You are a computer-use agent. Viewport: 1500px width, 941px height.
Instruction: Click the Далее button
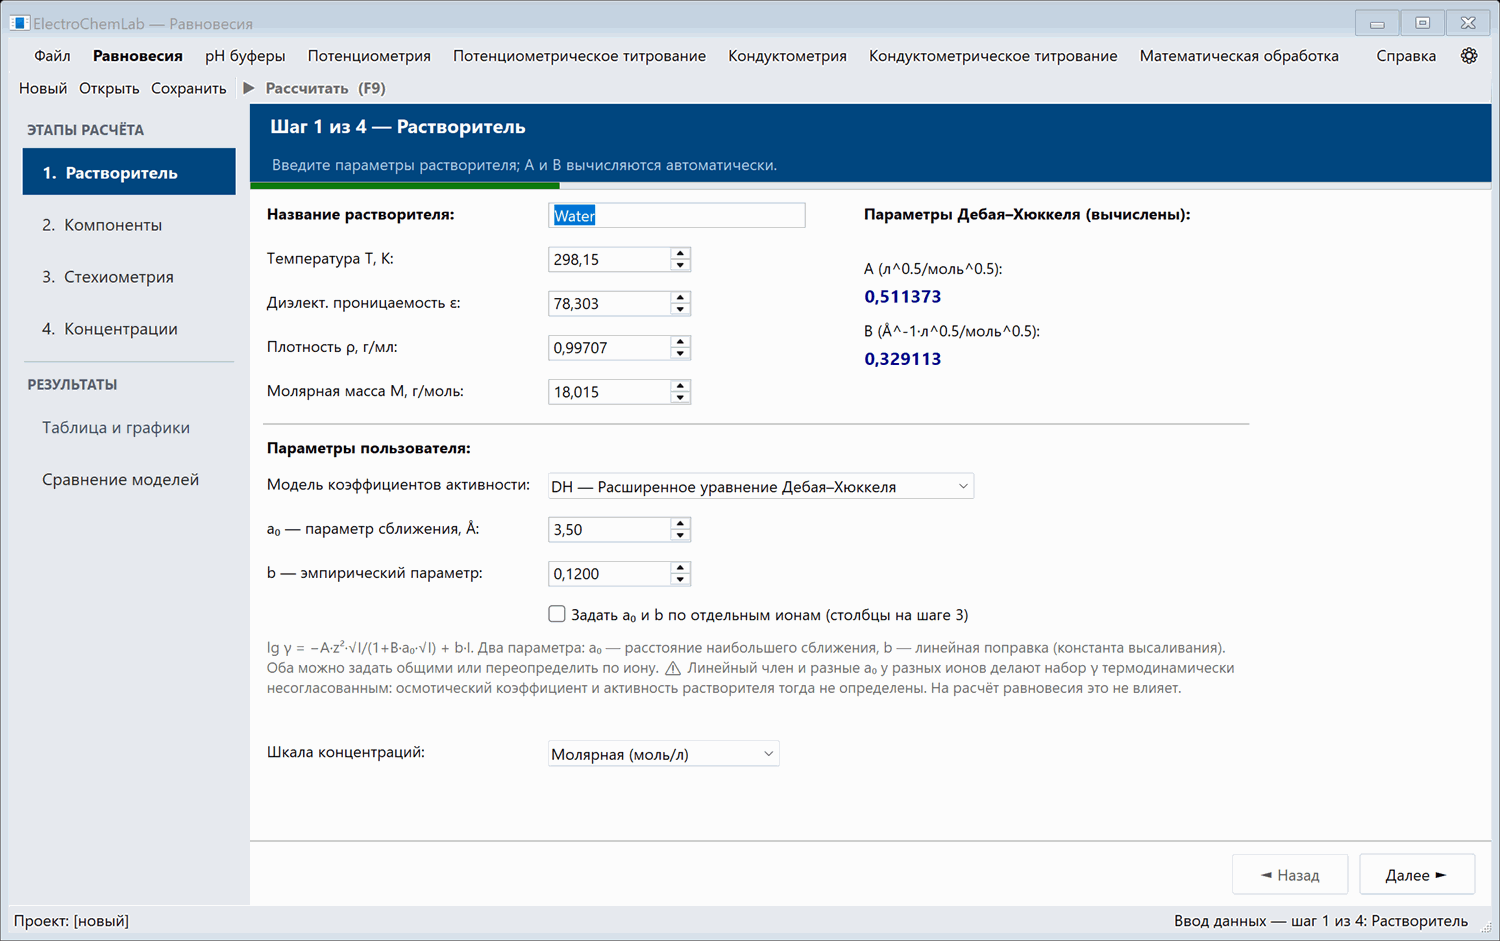[1417, 875]
